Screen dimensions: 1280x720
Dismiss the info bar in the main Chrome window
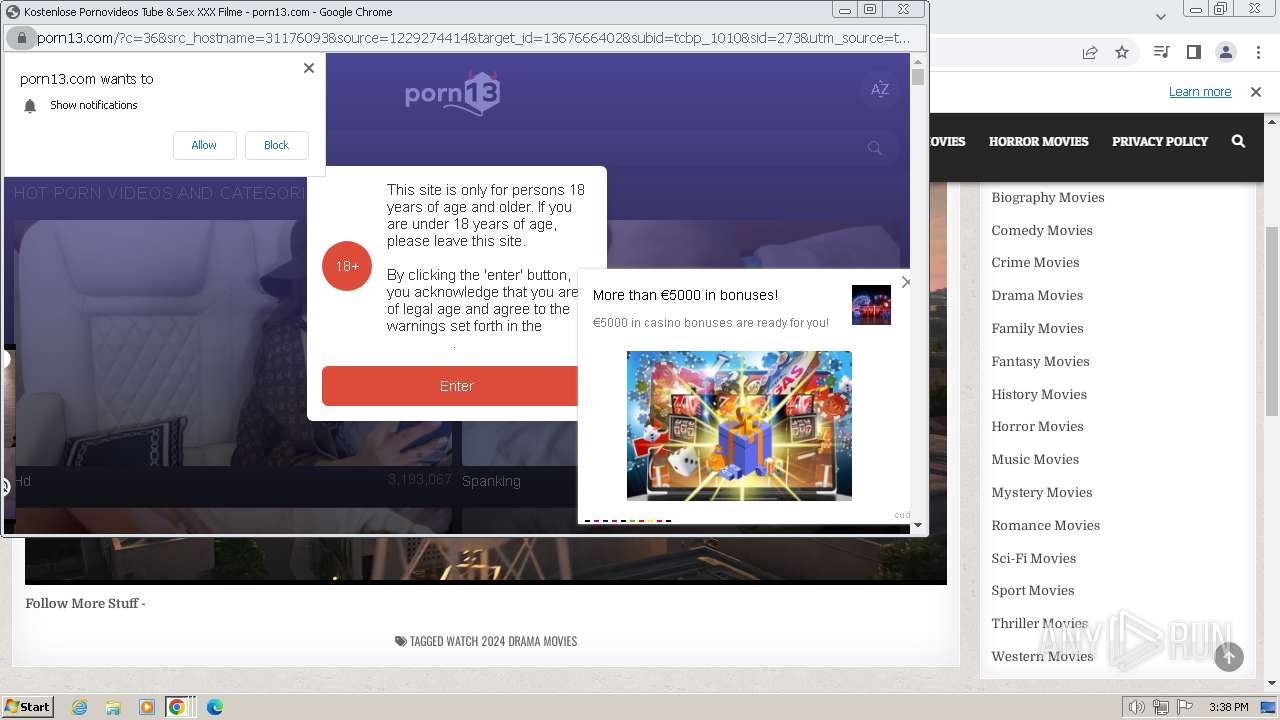click(x=1256, y=92)
